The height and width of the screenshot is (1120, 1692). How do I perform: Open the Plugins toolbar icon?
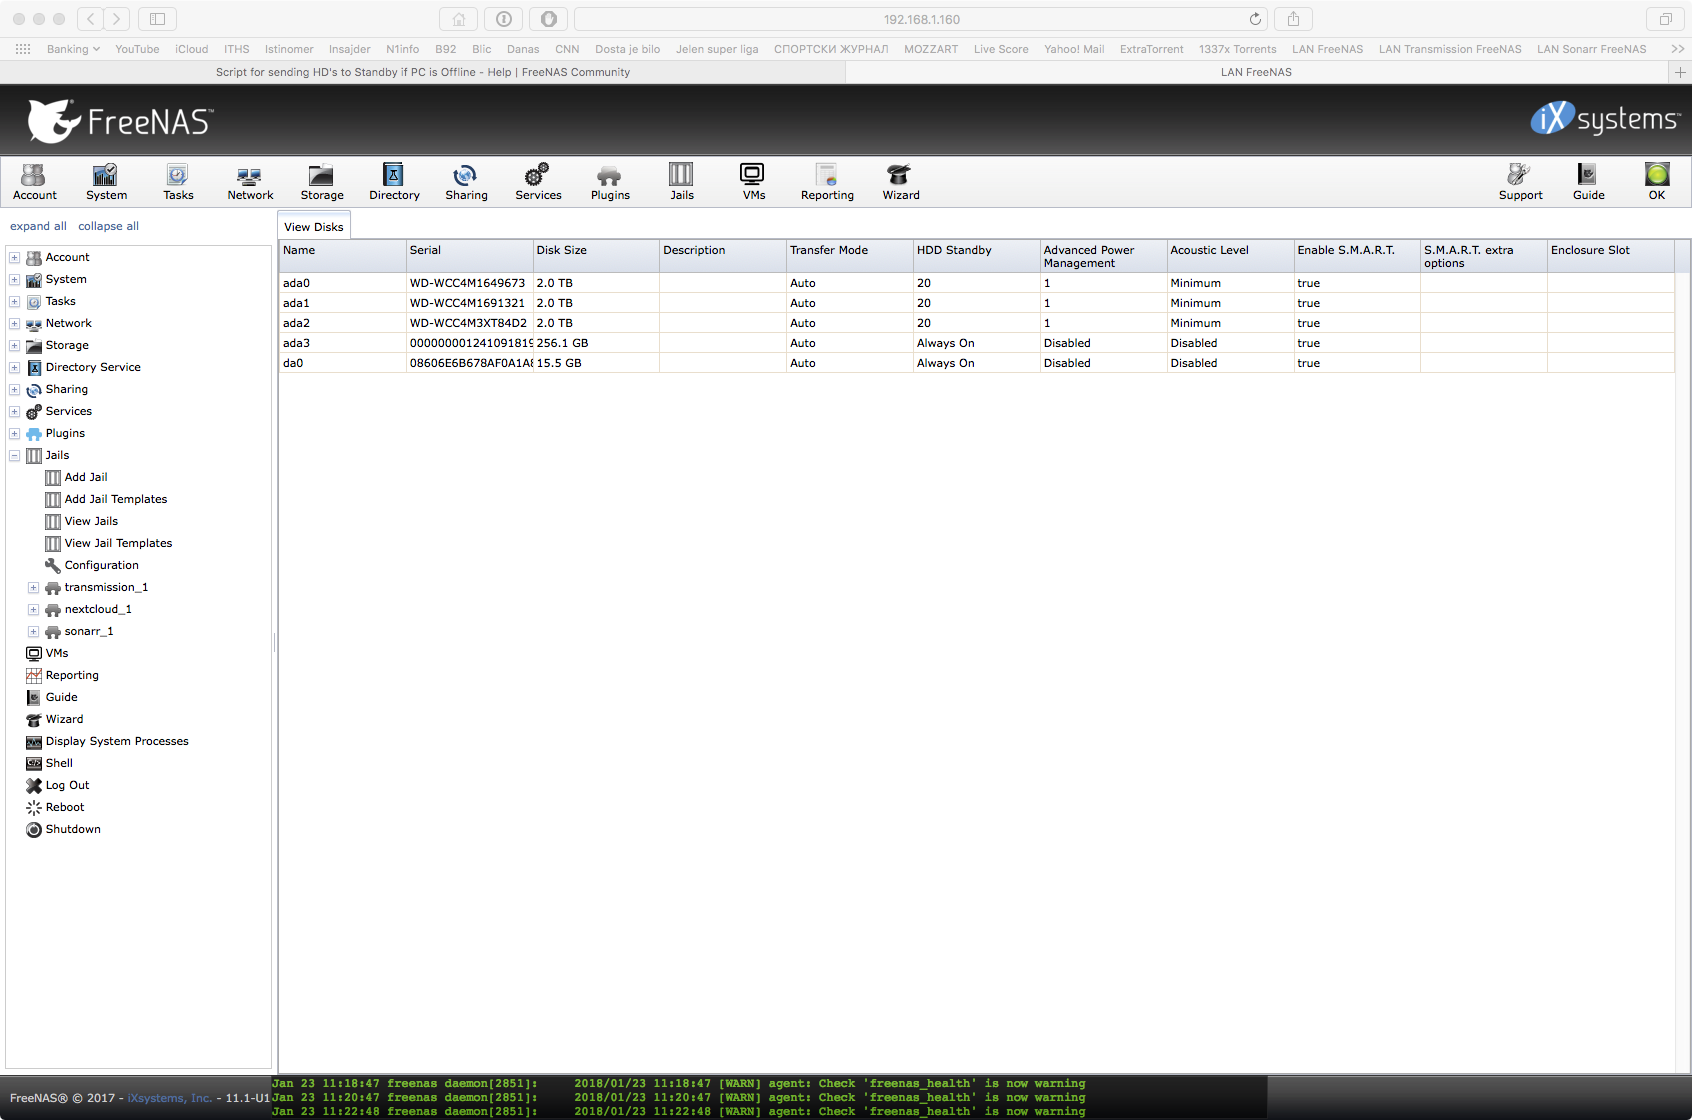point(610,182)
